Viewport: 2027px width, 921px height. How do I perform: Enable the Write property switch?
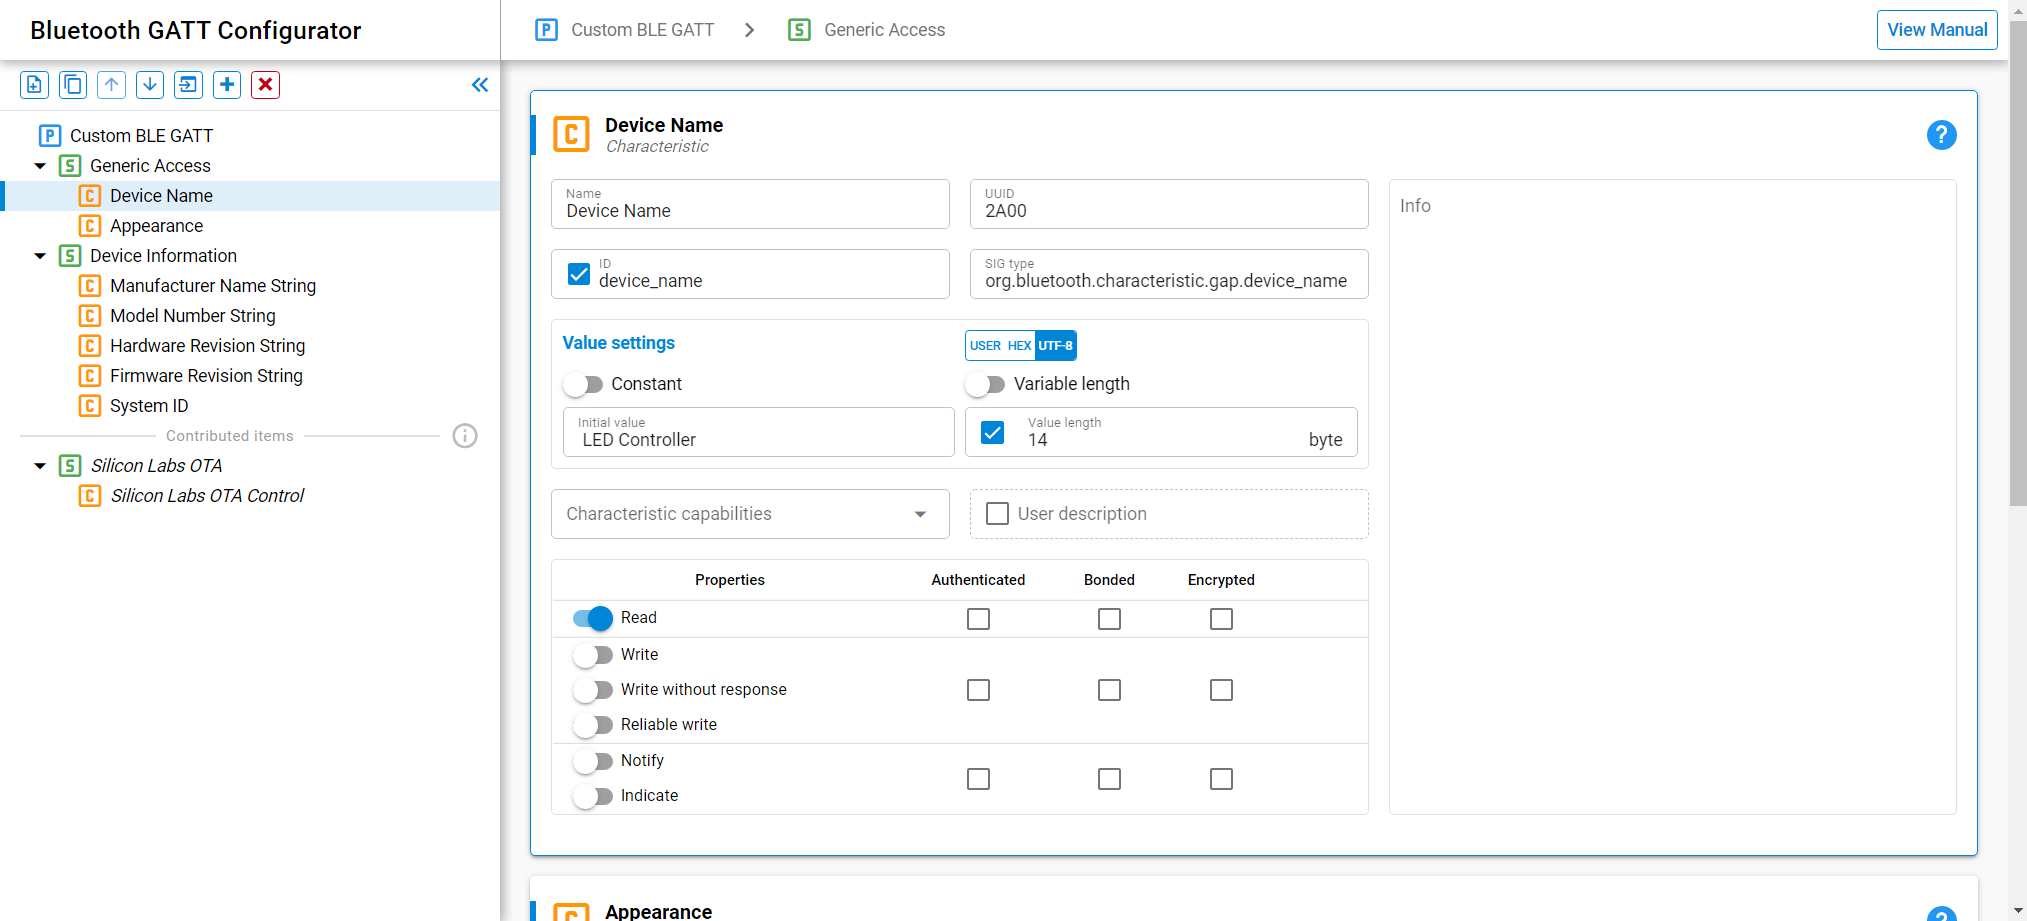[x=593, y=655]
